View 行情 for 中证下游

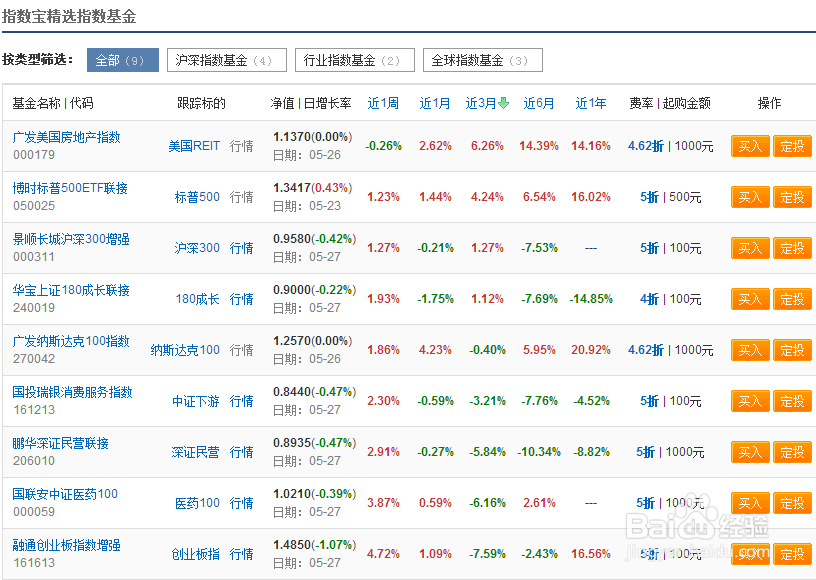pos(241,401)
